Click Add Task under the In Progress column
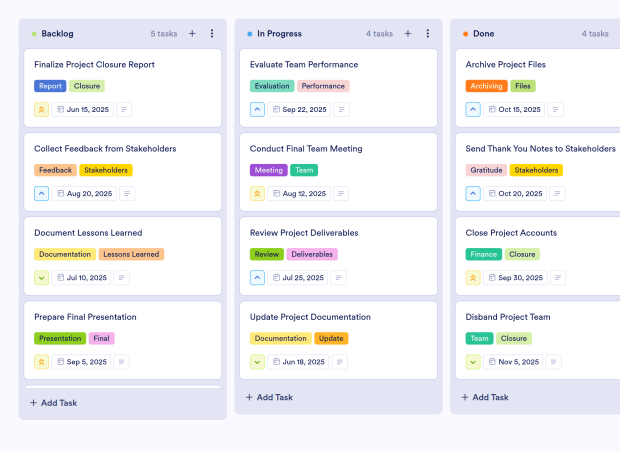Image resolution: width=620 pixels, height=451 pixels. pos(276,397)
